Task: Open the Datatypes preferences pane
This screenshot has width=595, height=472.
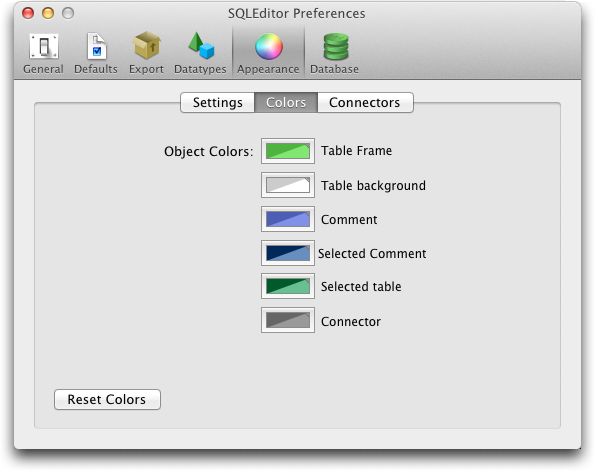Action: pyautogui.click(x=200, y=53)
